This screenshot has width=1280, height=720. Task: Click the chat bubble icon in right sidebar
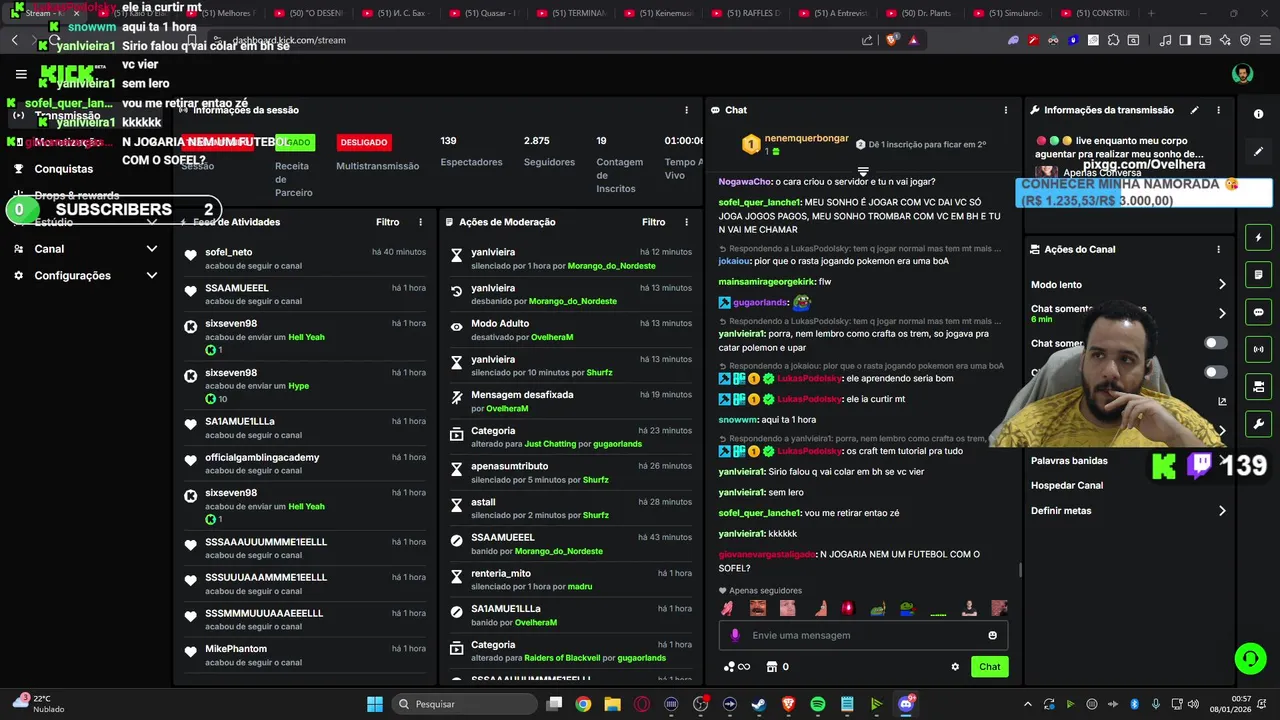(x=1258, y=312)
